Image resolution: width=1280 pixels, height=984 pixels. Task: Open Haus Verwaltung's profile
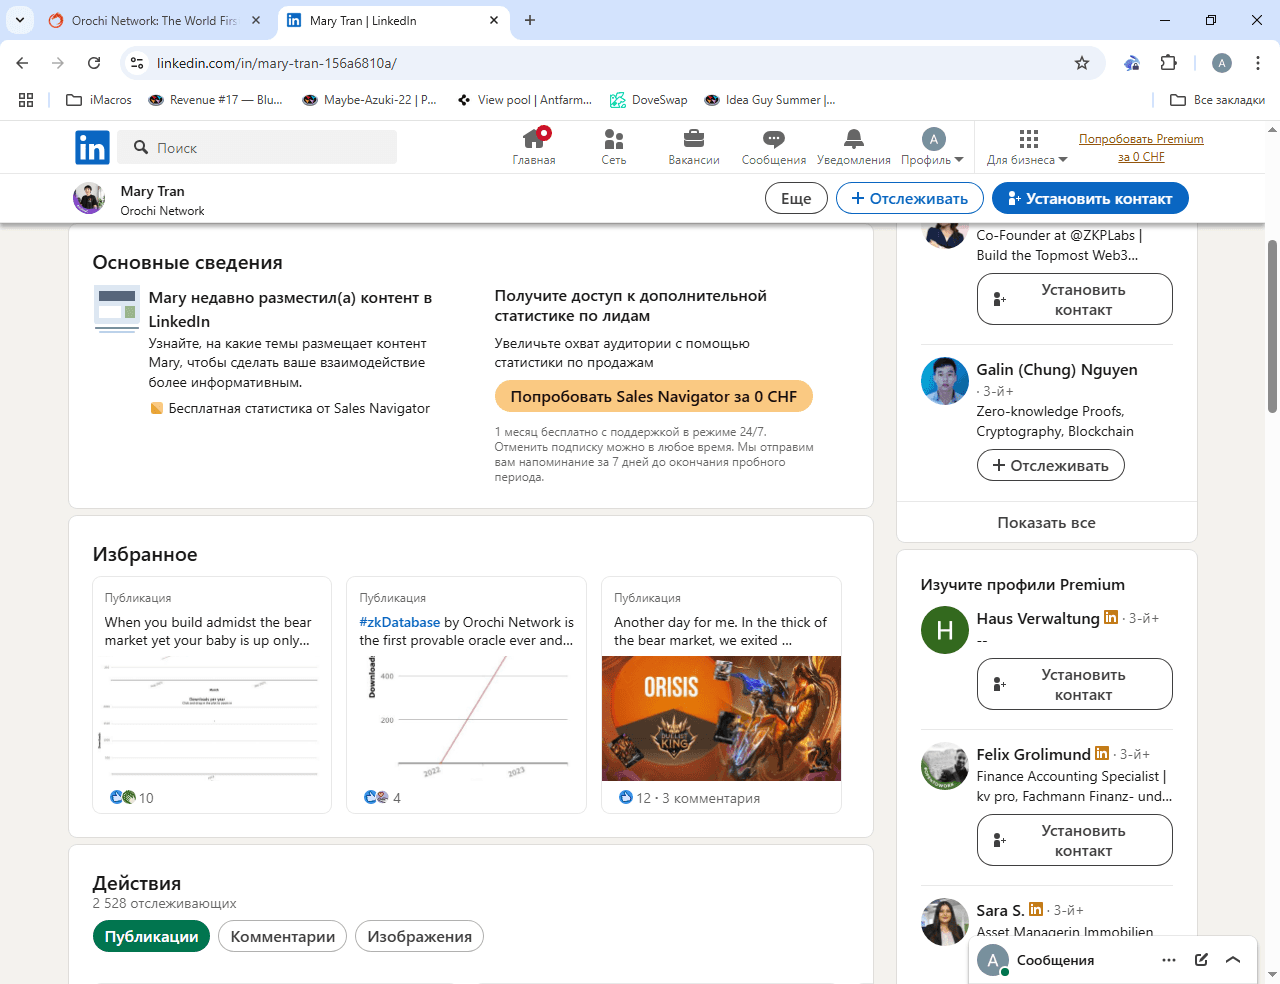(1038, 618)
